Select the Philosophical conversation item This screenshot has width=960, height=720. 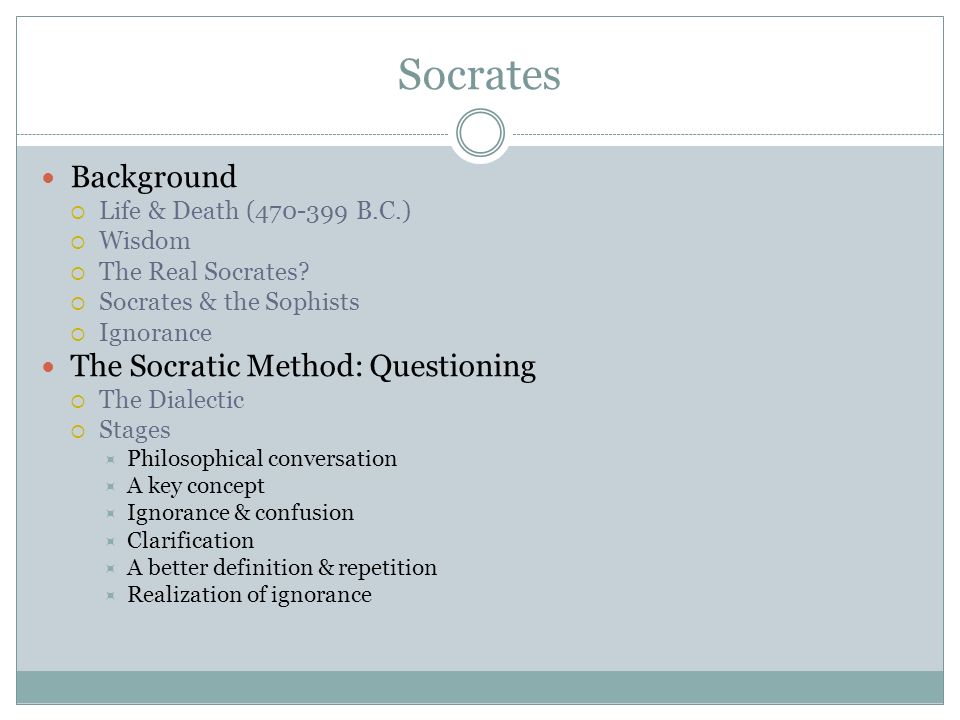coord(262,459)
